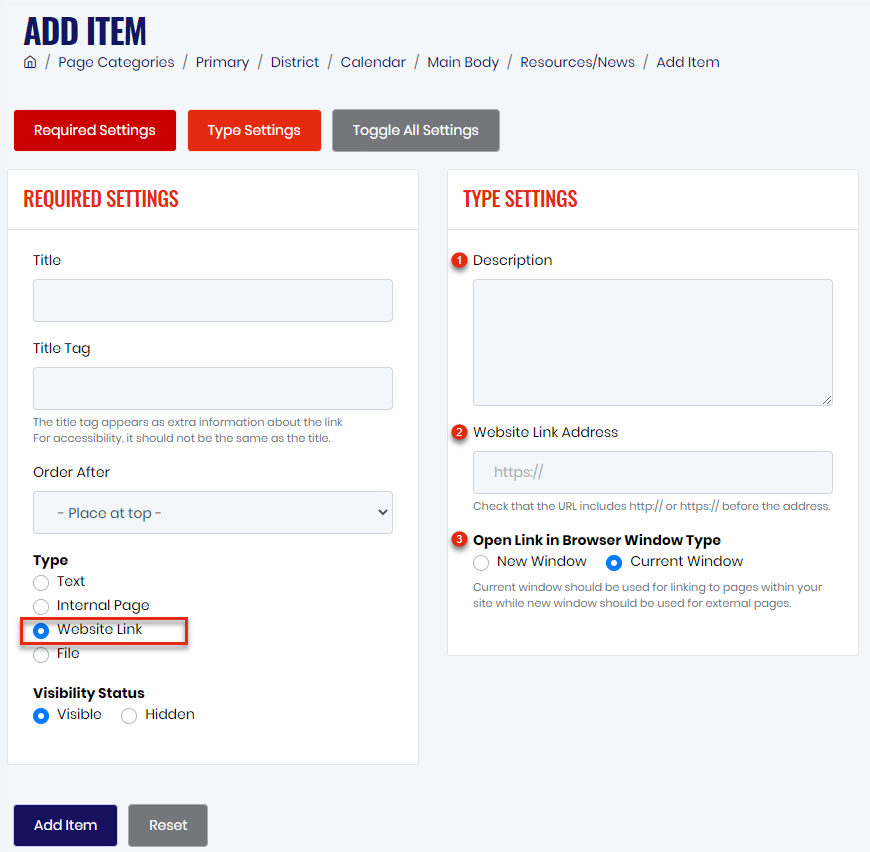Focus the Title Tag input field
The height and width of the screenshot is (852, 870).
point(213,388)
